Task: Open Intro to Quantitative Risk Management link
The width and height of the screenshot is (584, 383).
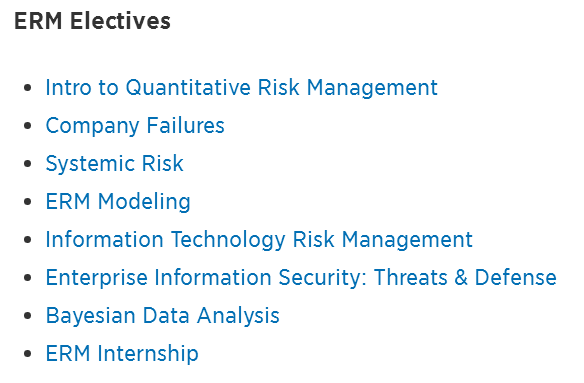Action: 241,88
